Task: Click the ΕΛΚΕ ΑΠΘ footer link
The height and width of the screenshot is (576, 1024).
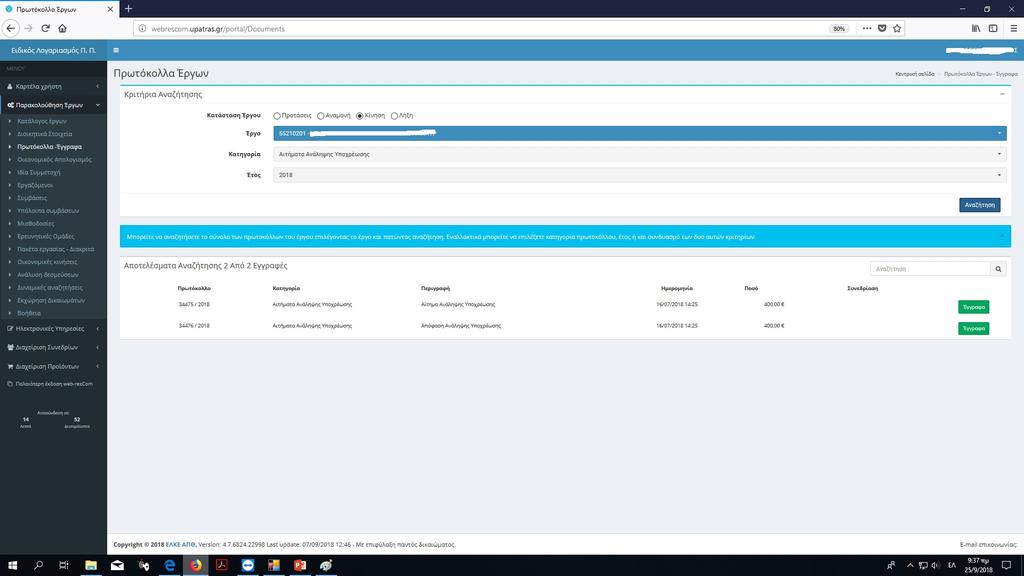Action: (181, 544)
